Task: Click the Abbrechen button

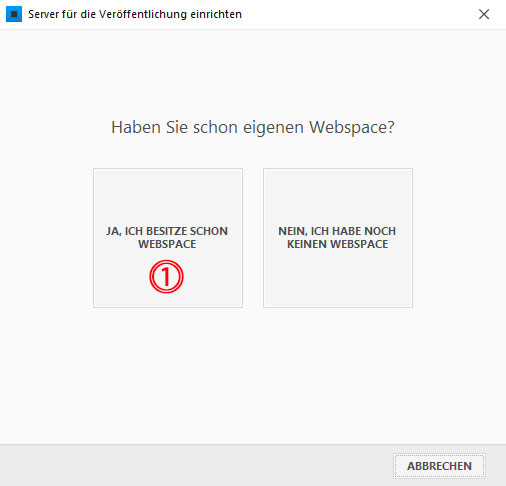Action: (439, 466)
